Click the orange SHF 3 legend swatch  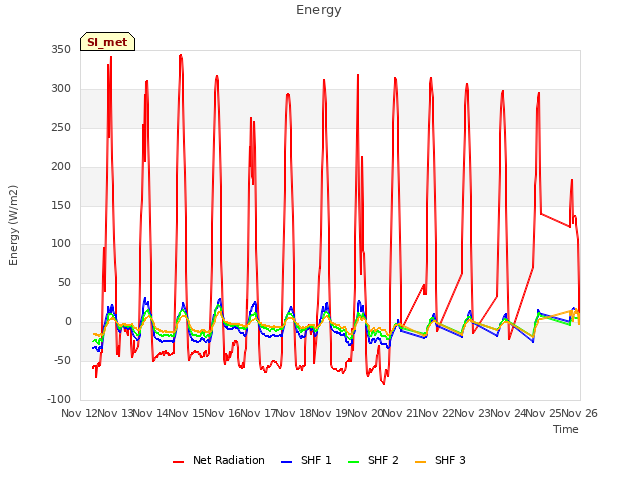420,462
